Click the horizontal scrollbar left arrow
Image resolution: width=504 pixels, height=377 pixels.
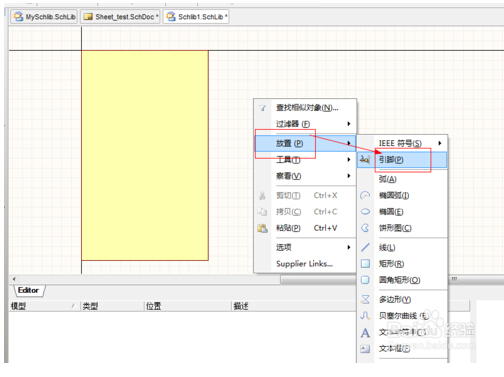coord(14,279)
